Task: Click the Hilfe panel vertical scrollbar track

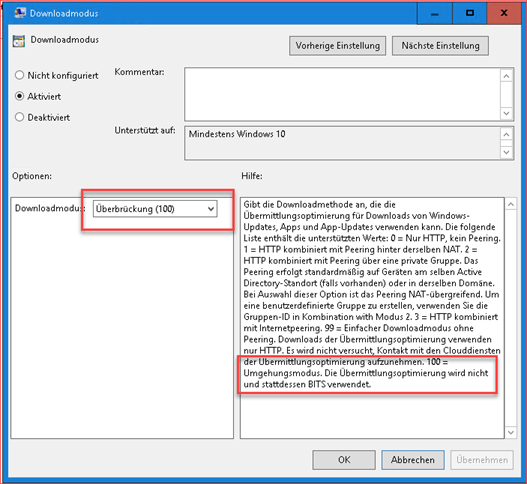Action: pyautogui.click(x=511, y=318)
